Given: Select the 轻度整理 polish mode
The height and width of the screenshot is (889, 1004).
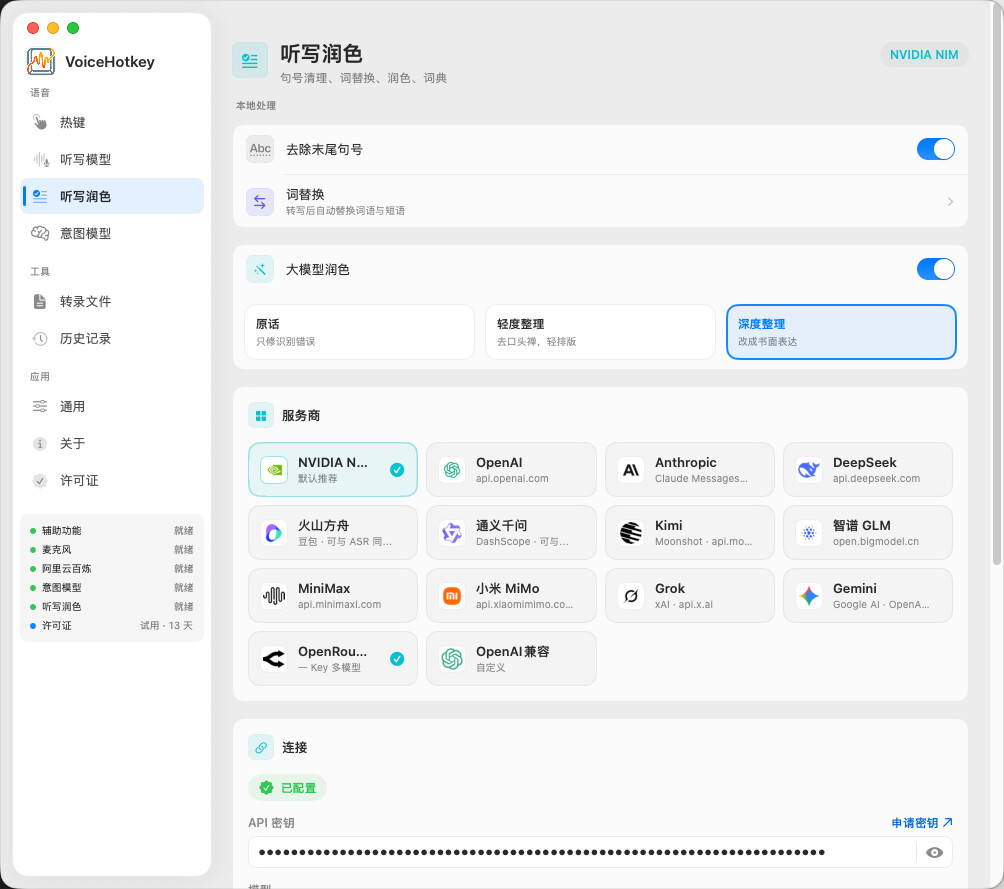Looking at the screenshot, I should point(600,332).
